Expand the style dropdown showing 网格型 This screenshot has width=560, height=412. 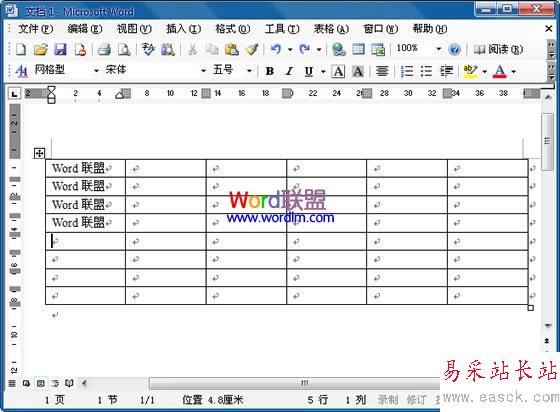tap(96, 71)
